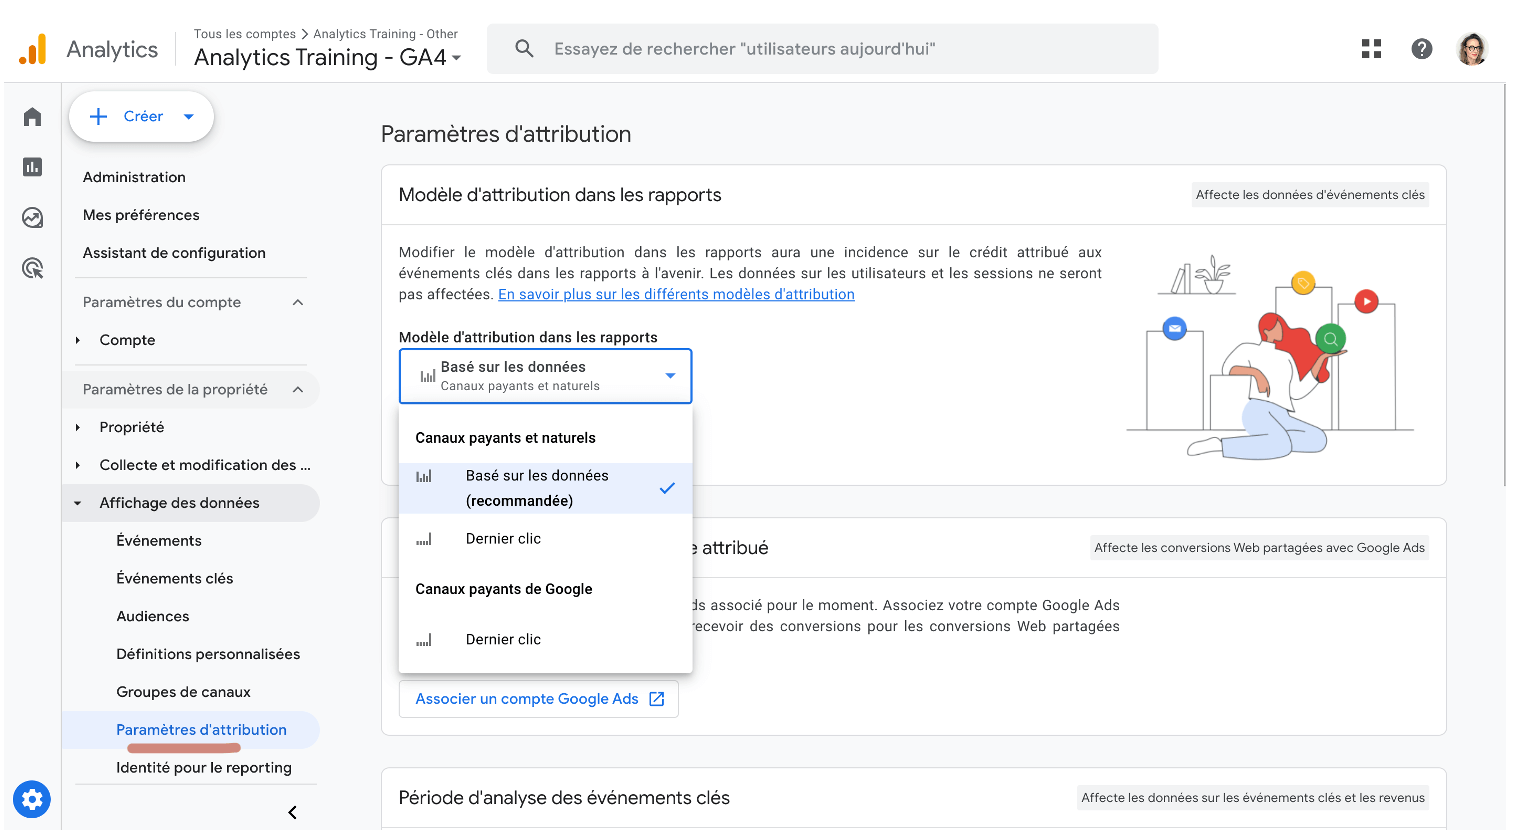1514x830 pixels.
Task: Click the search input field
Action: [x=822, y=49]
